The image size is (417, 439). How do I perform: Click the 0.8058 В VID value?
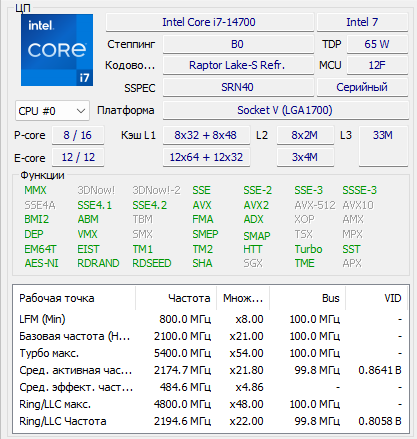pos(380,421)
